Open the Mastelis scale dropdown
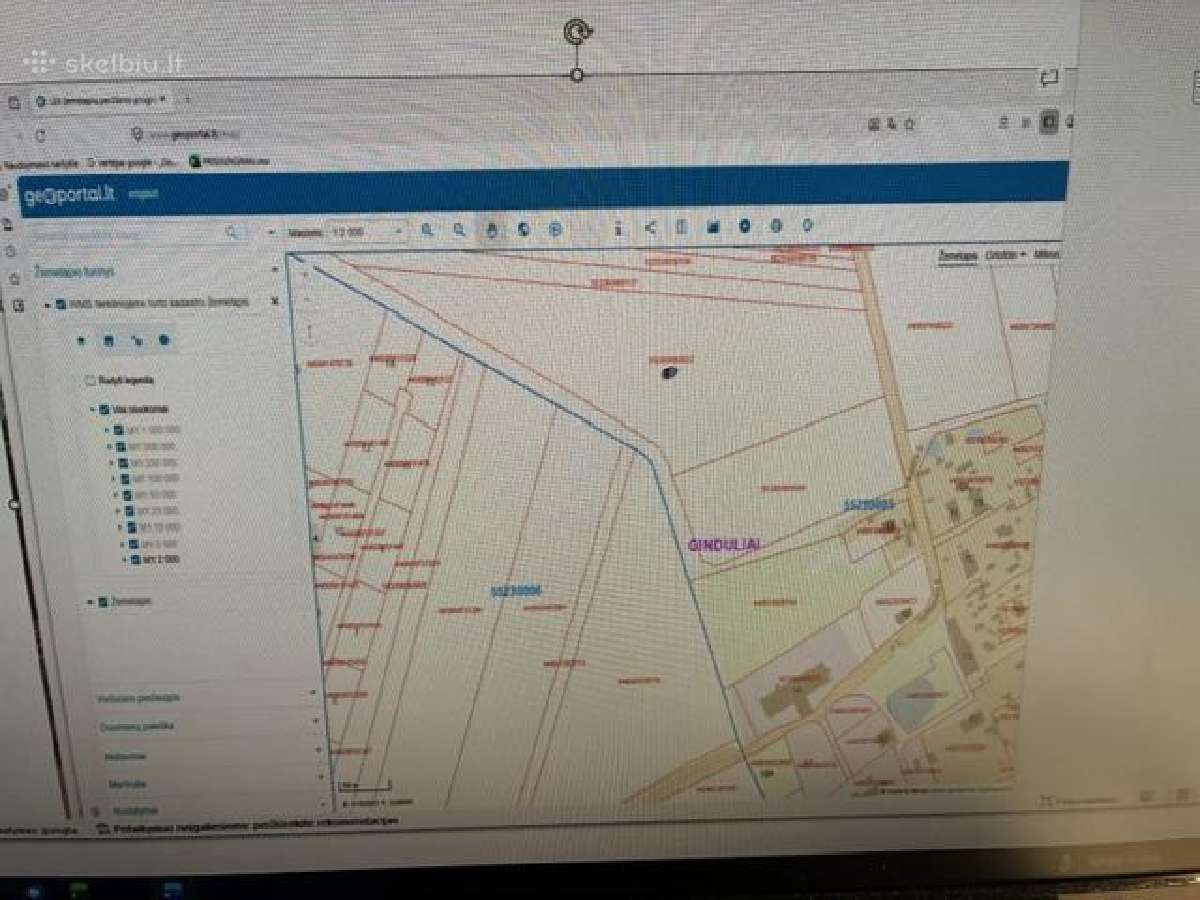Image resolution: width=1200 pixels, height=900 pixels. (366, 231)
